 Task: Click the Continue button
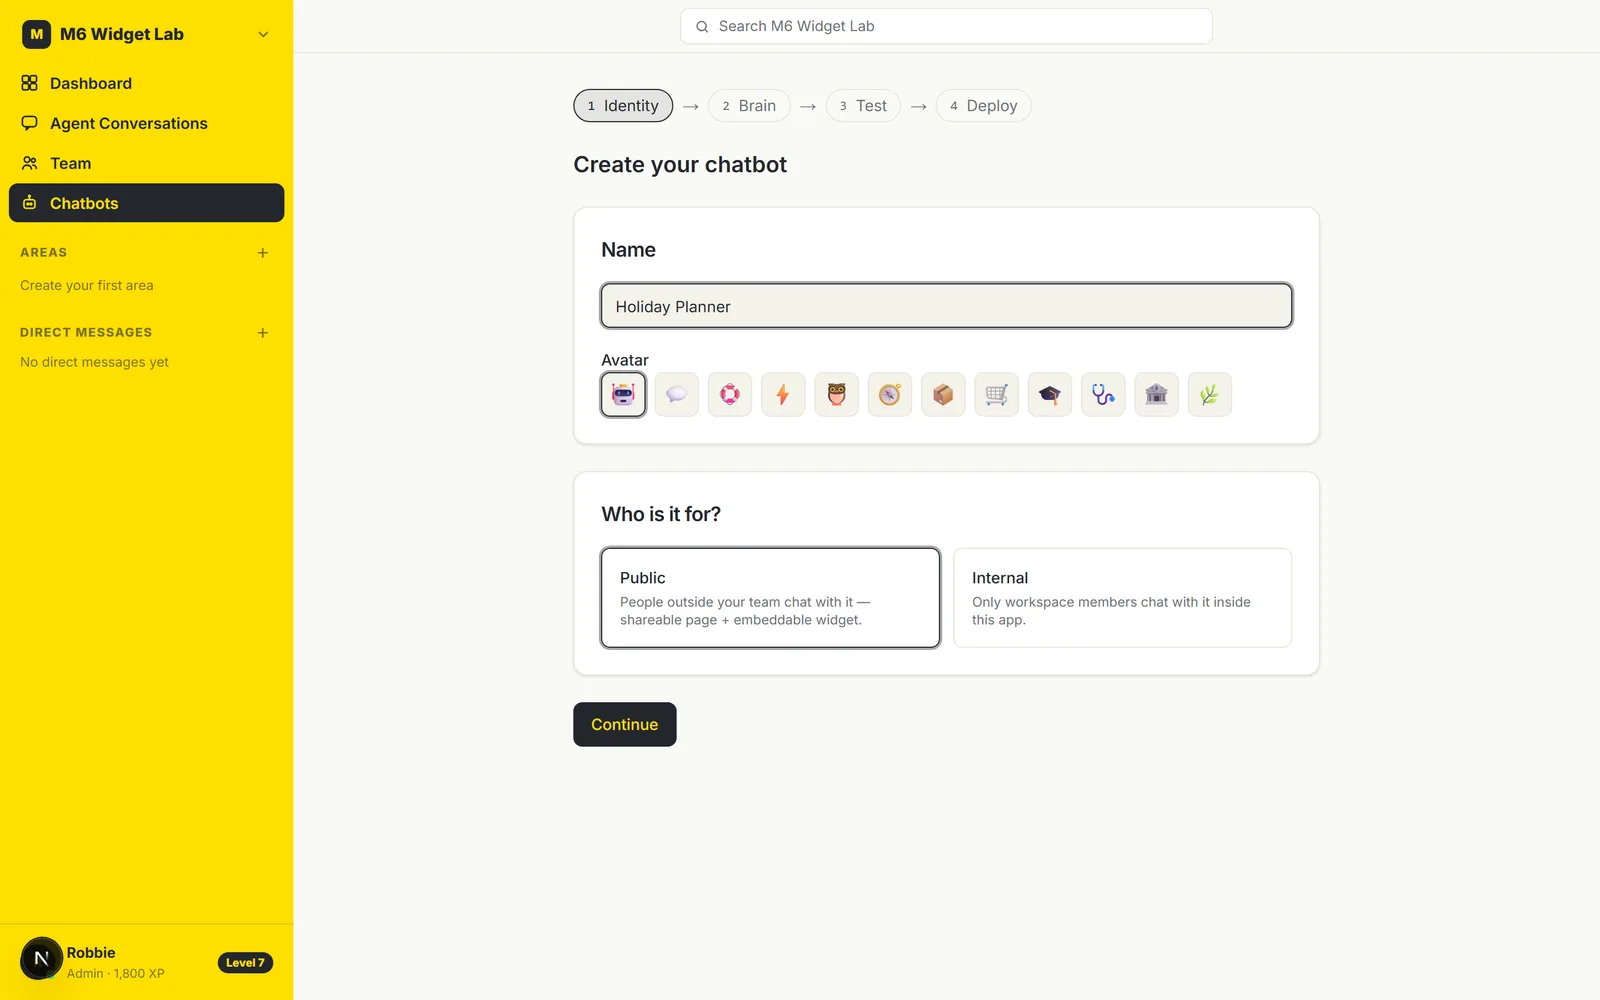coord(625,724)
